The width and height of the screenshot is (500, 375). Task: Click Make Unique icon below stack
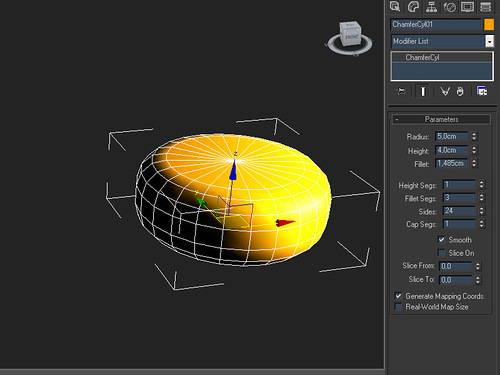pyautogui.click(x=445, y=91)
